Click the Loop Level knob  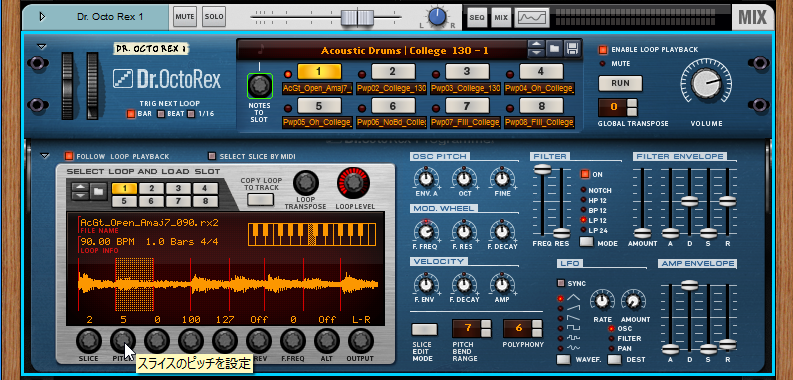pyautogui.click(x=354, y=183)
